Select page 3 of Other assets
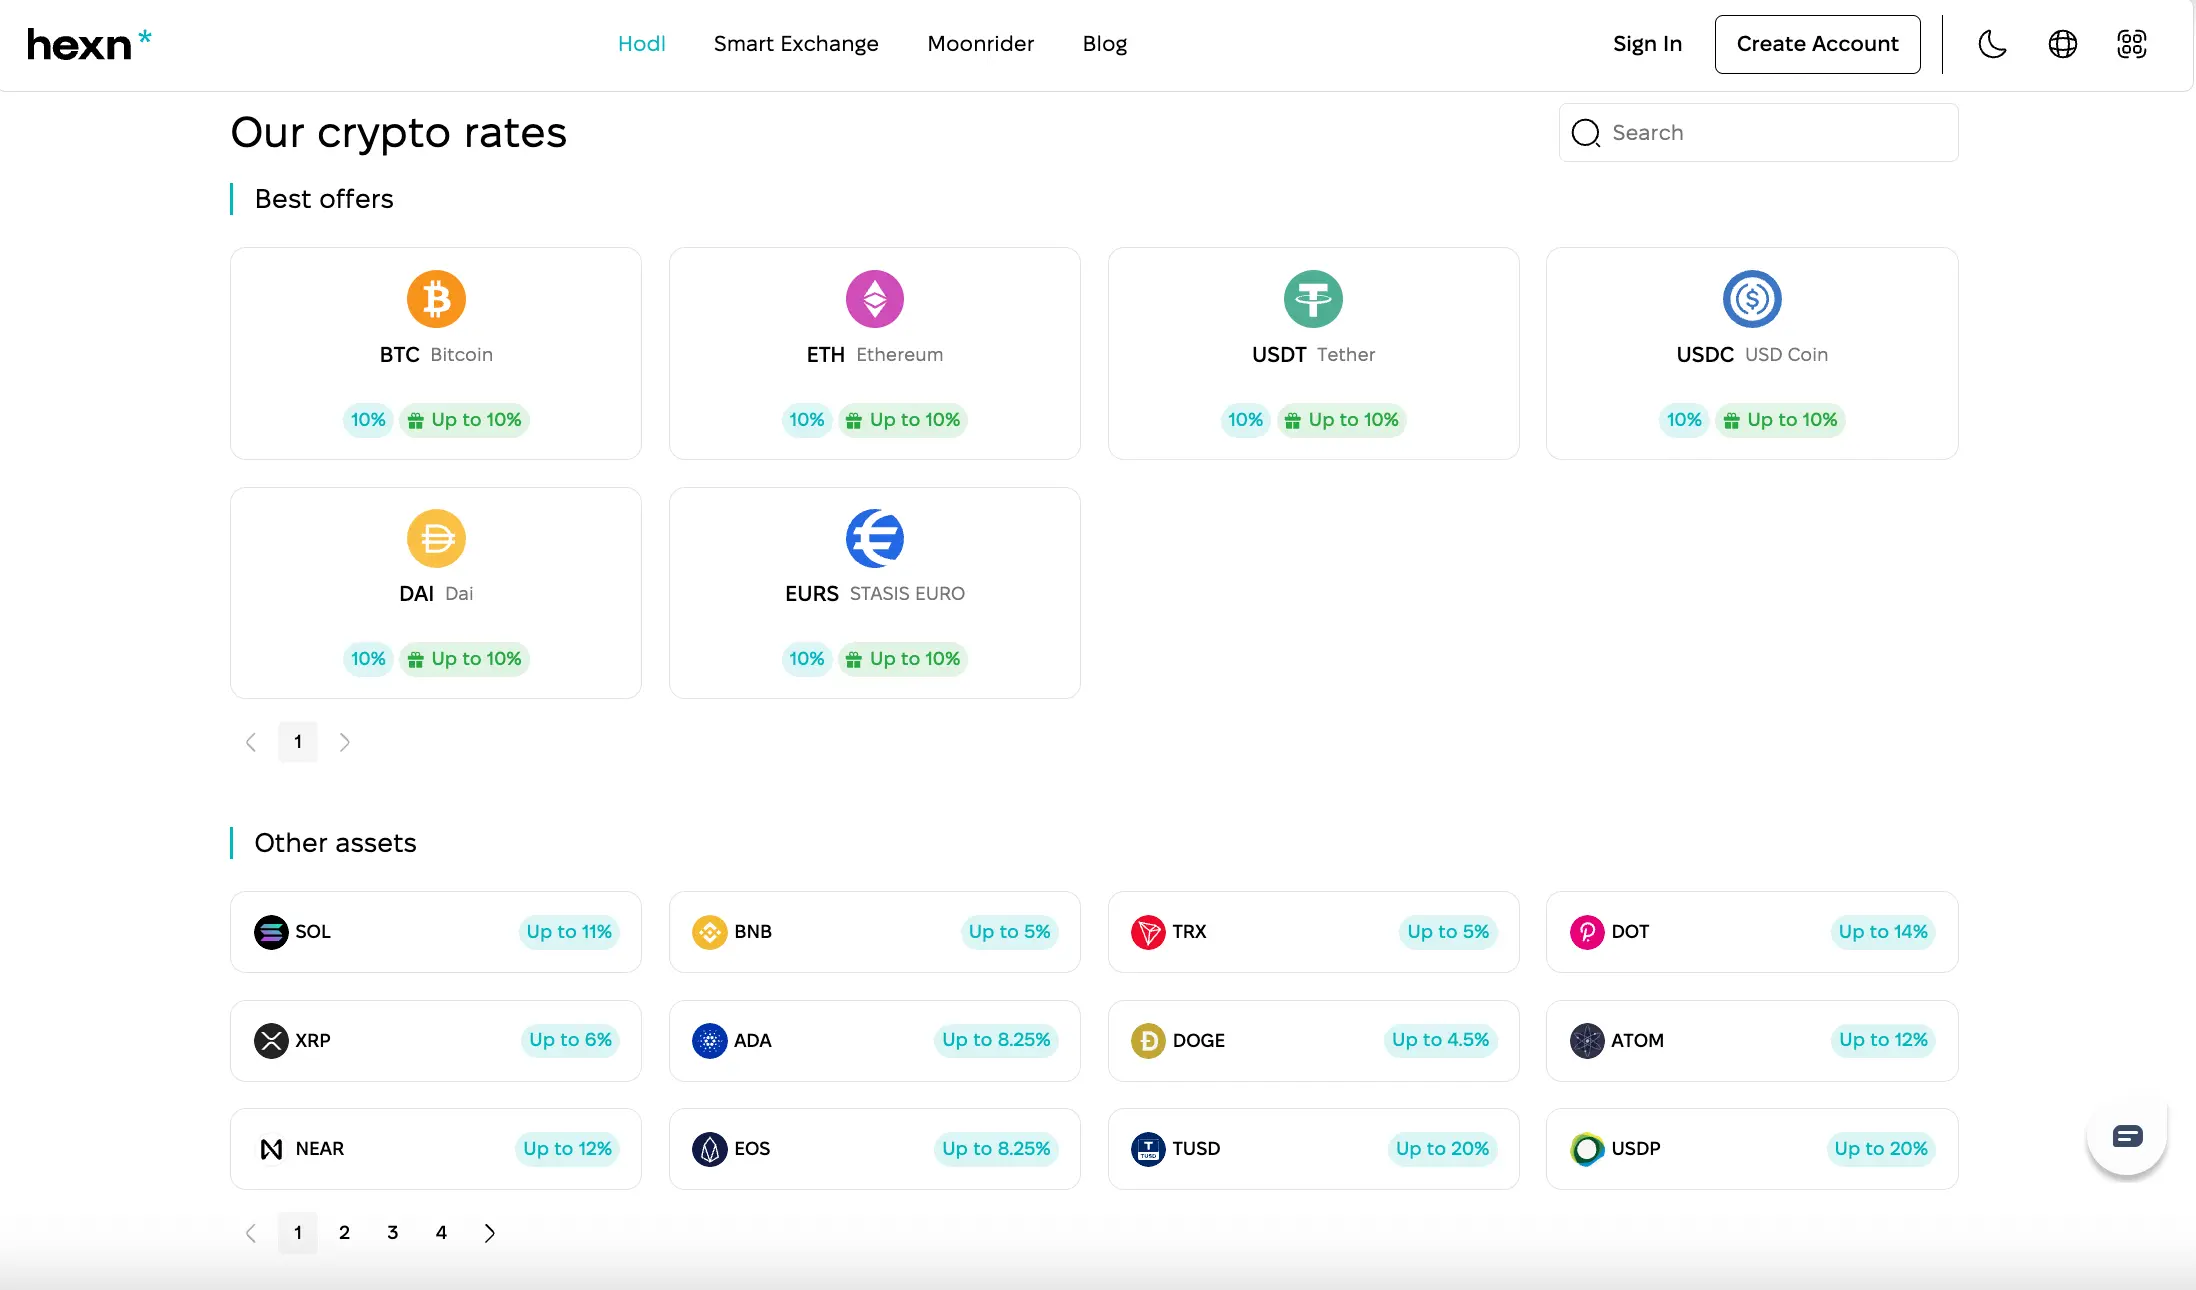Screen dimensions: 2196x1290 [393, 1233]
